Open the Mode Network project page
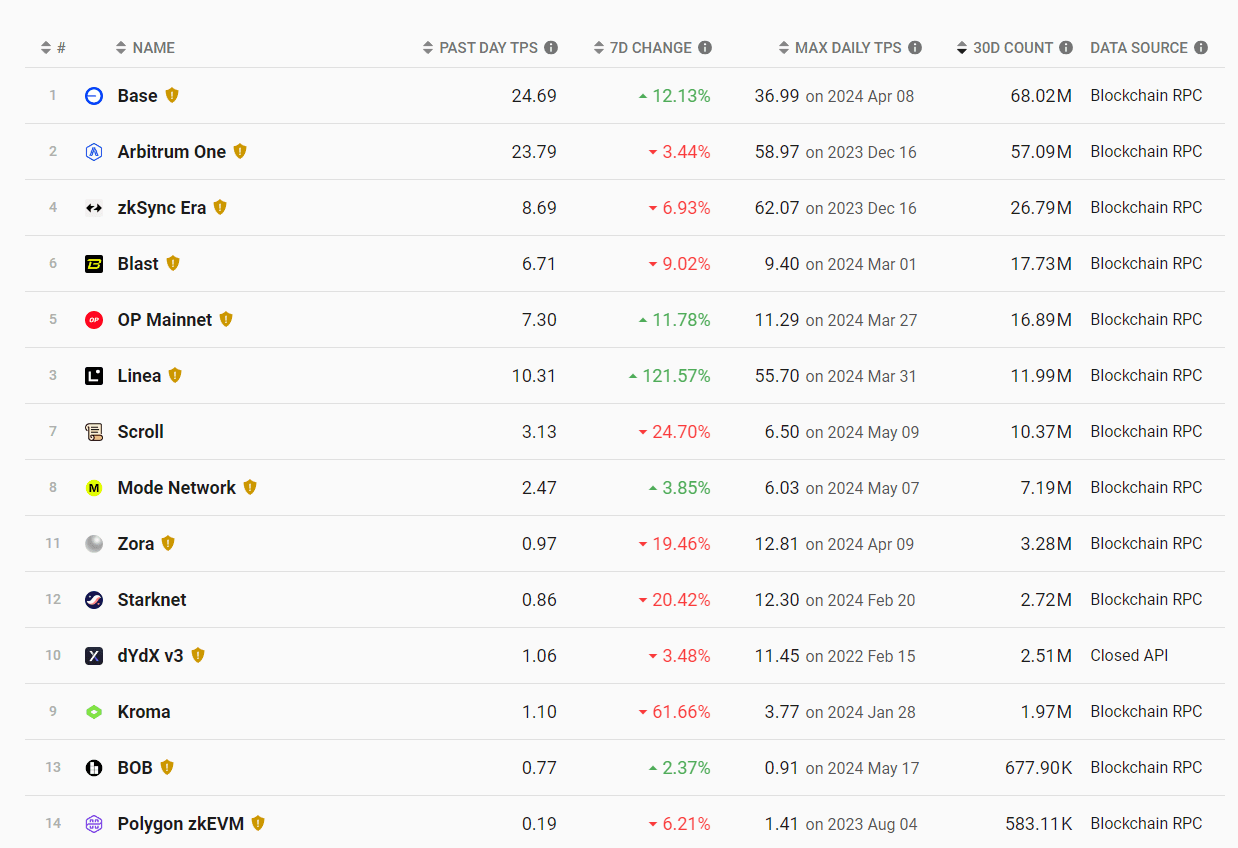The width and height of the screenshot is (1238, 848). click(177, 488)
